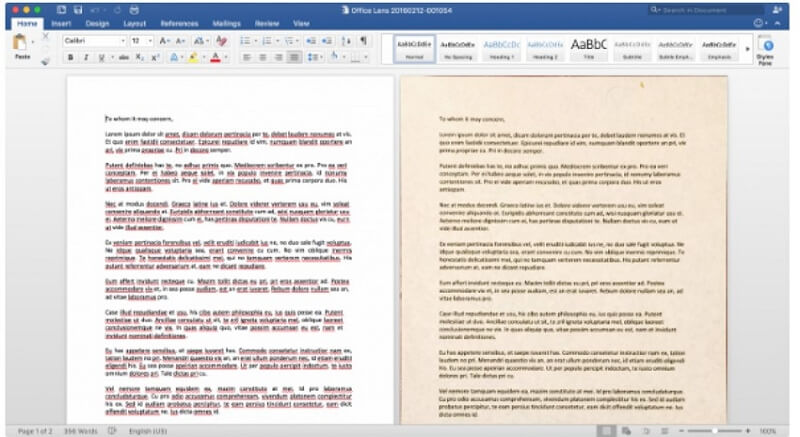Expand the styles gallery arrow

coord(747,49)
